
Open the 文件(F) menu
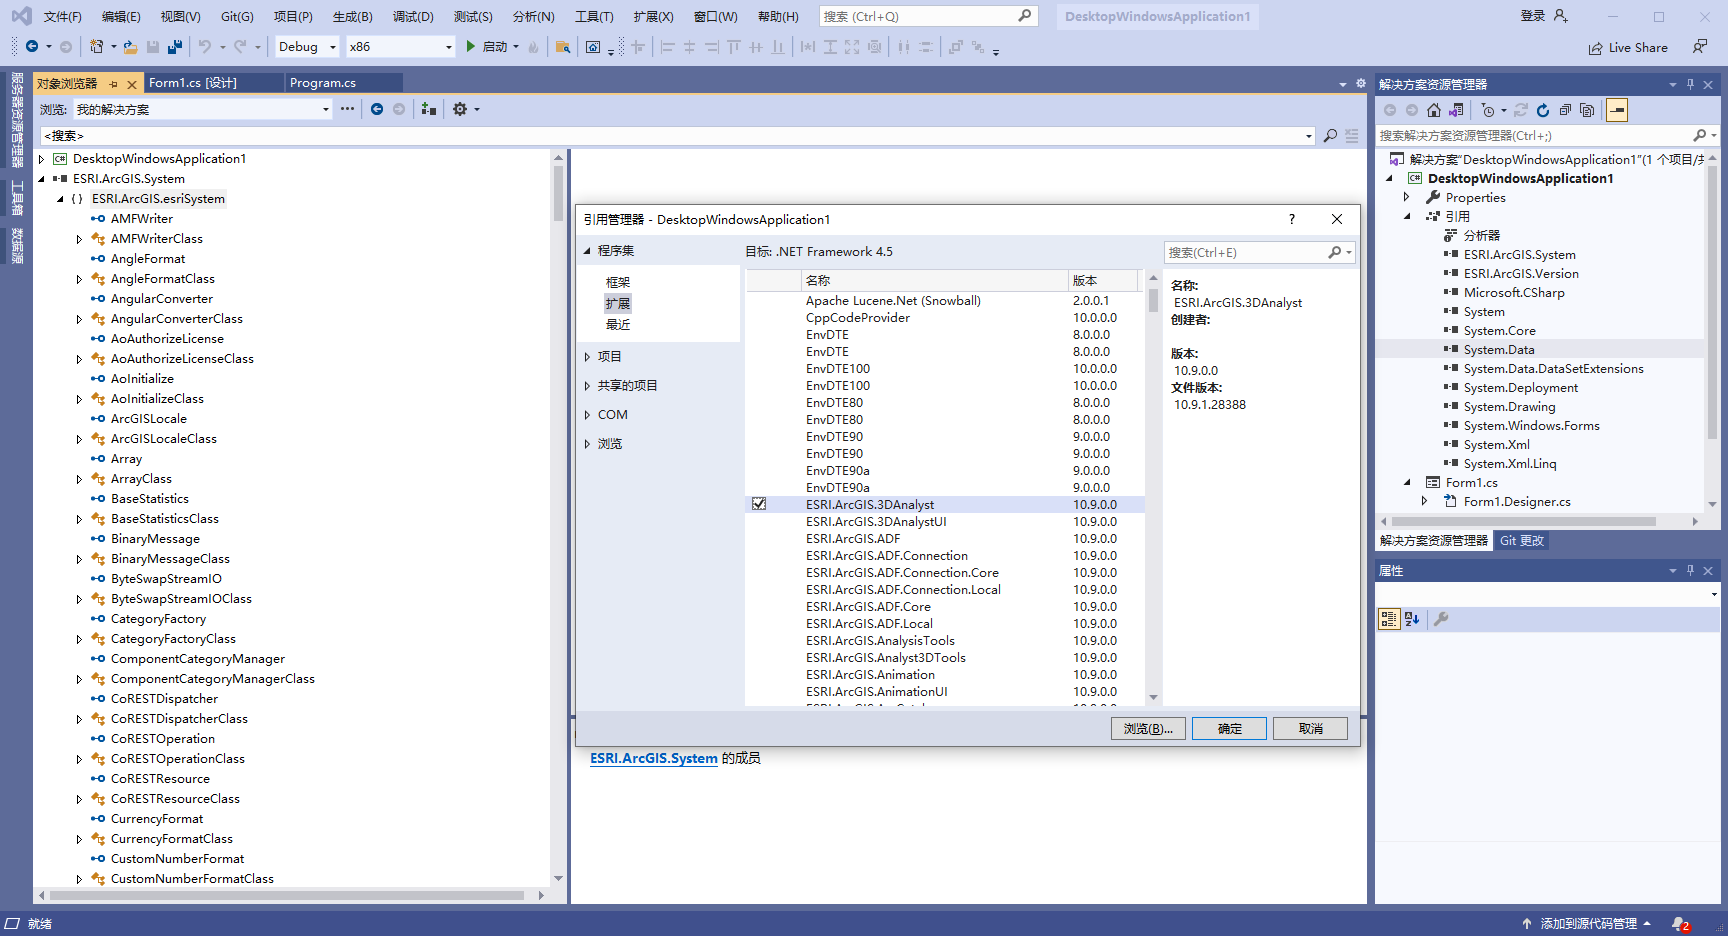tap(62, 16)
